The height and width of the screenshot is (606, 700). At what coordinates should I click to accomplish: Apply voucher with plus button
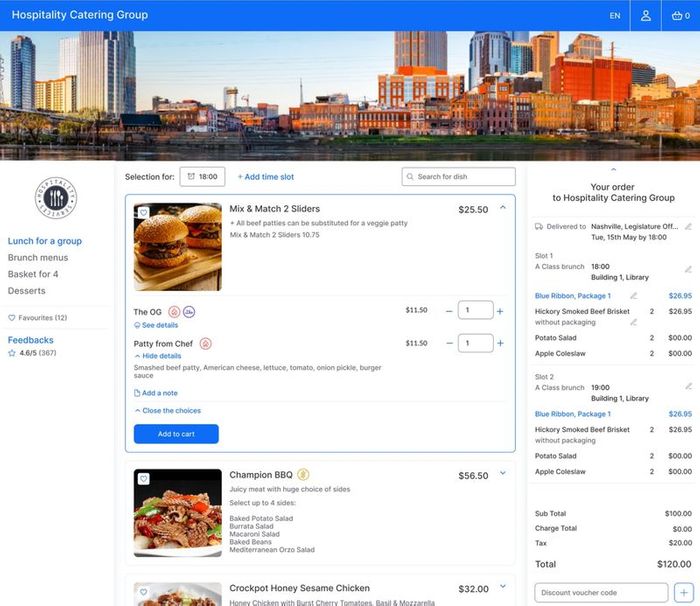pyautogui.click(x=683, y=593)
